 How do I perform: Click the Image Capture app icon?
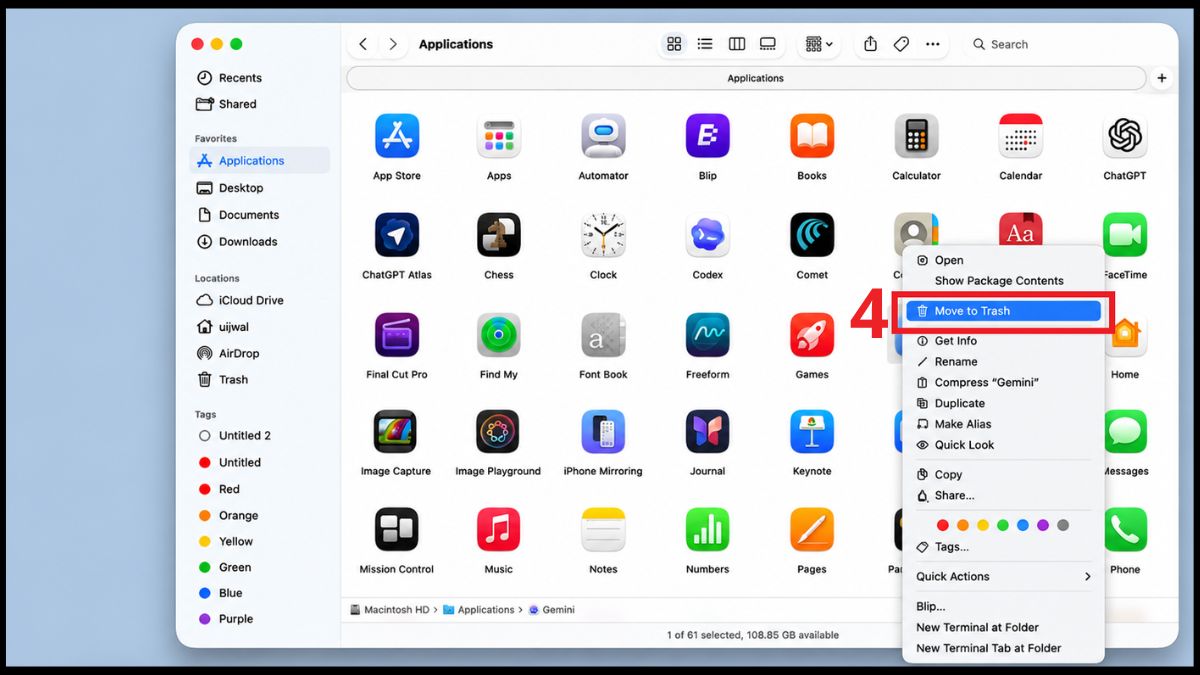tap(397, 432)
